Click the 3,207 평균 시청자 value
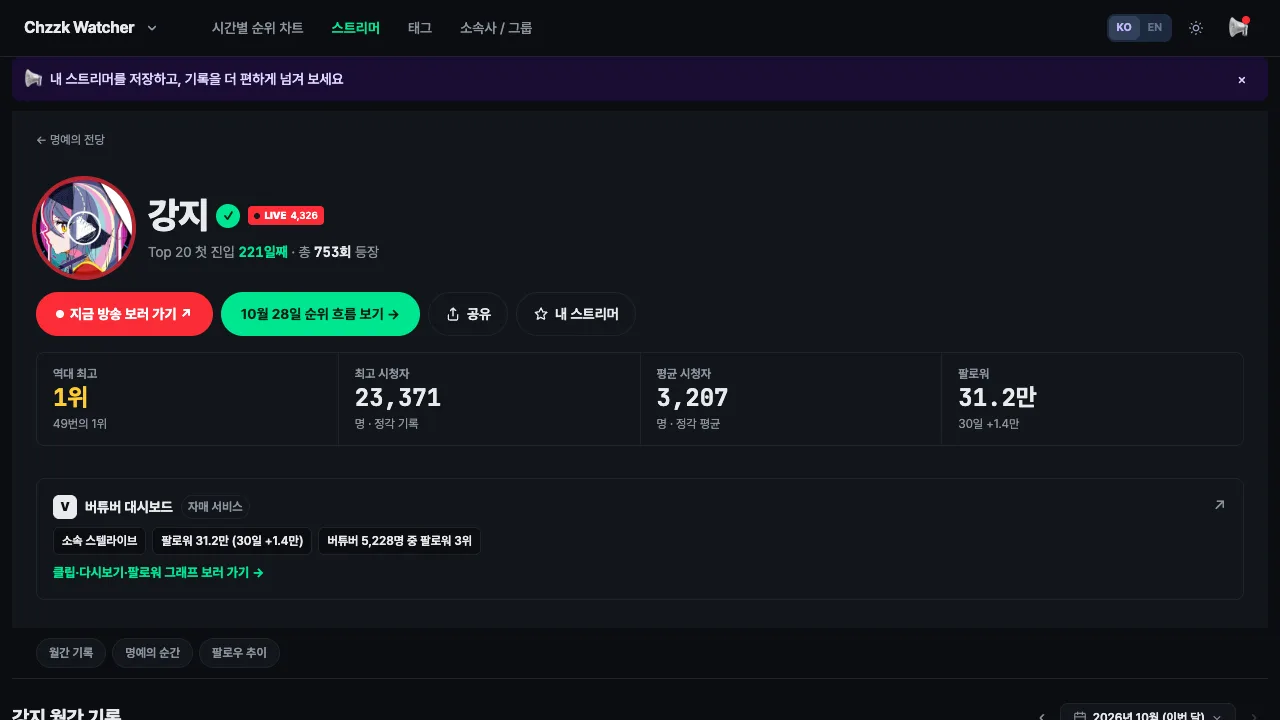 pos(692,398)
